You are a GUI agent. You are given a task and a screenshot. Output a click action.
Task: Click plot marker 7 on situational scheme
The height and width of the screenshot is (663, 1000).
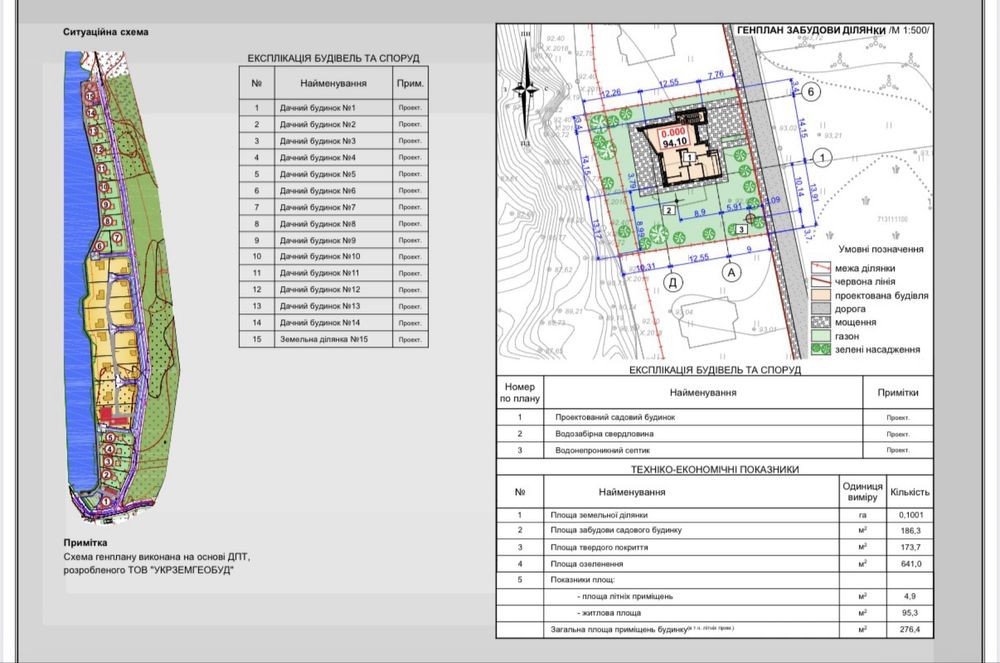pyautogui.click(x=117, y=237)
